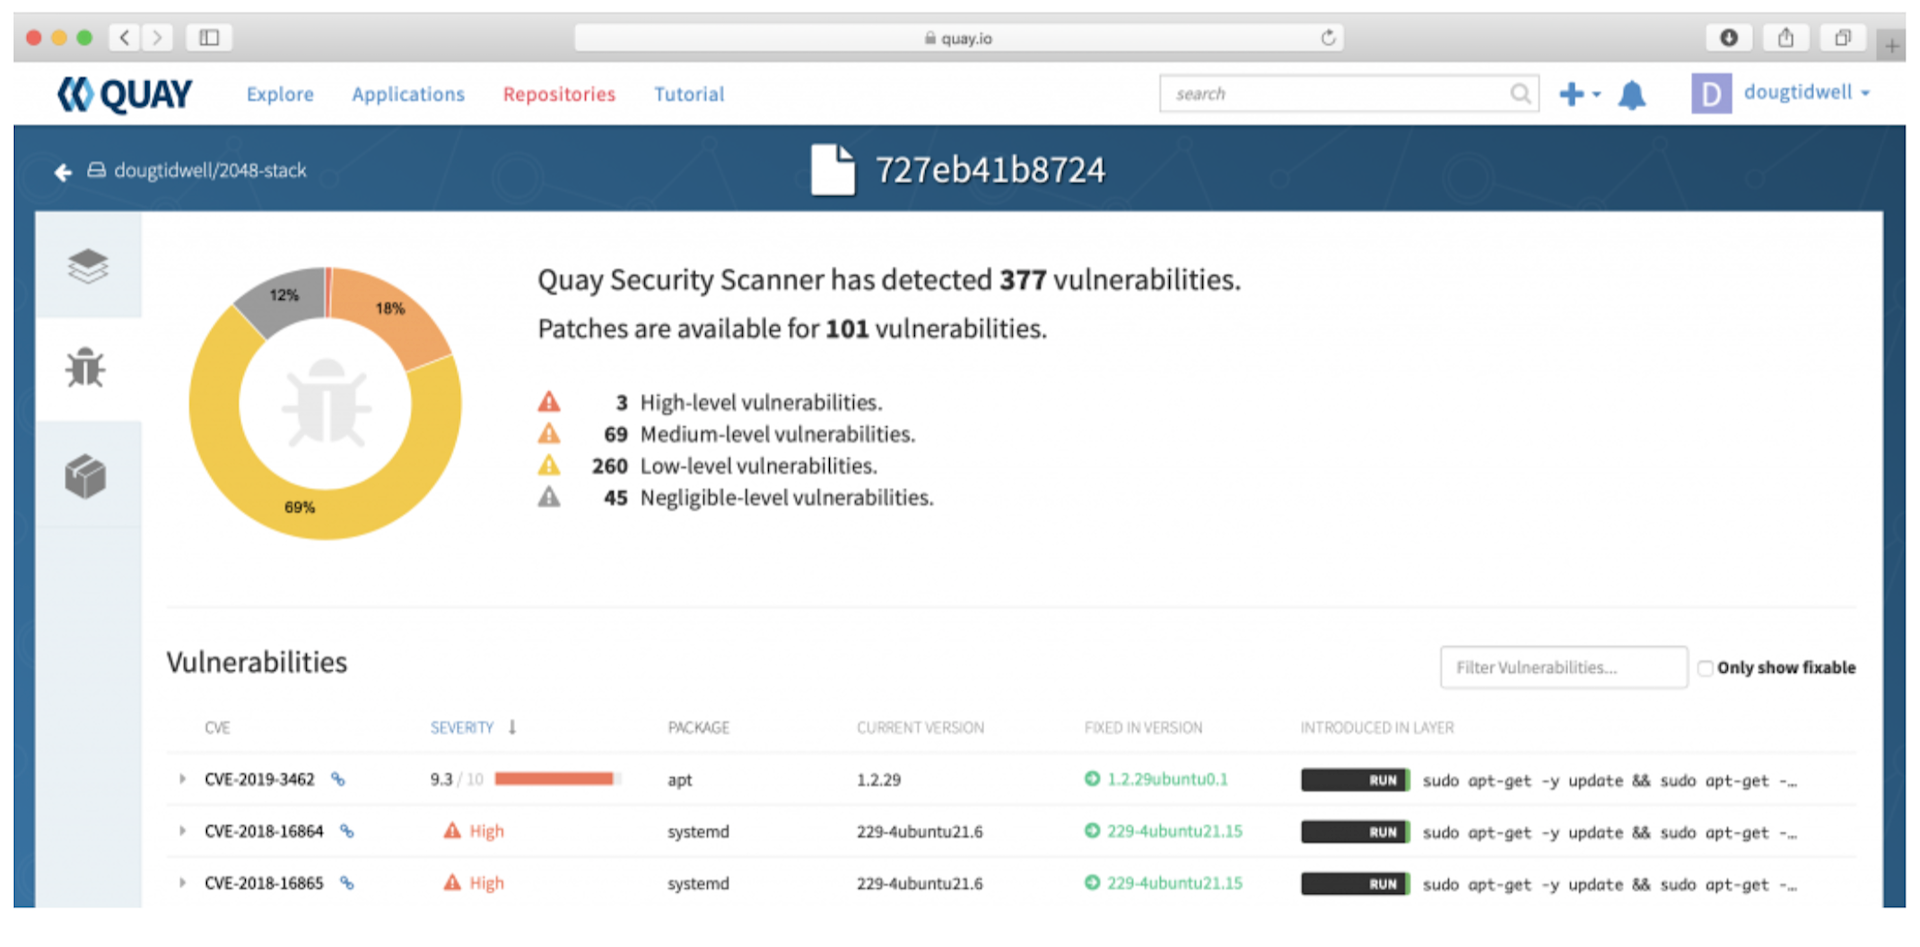
Task: Click the Filter Vulnerabilities input field
Action: [1562, 668]
